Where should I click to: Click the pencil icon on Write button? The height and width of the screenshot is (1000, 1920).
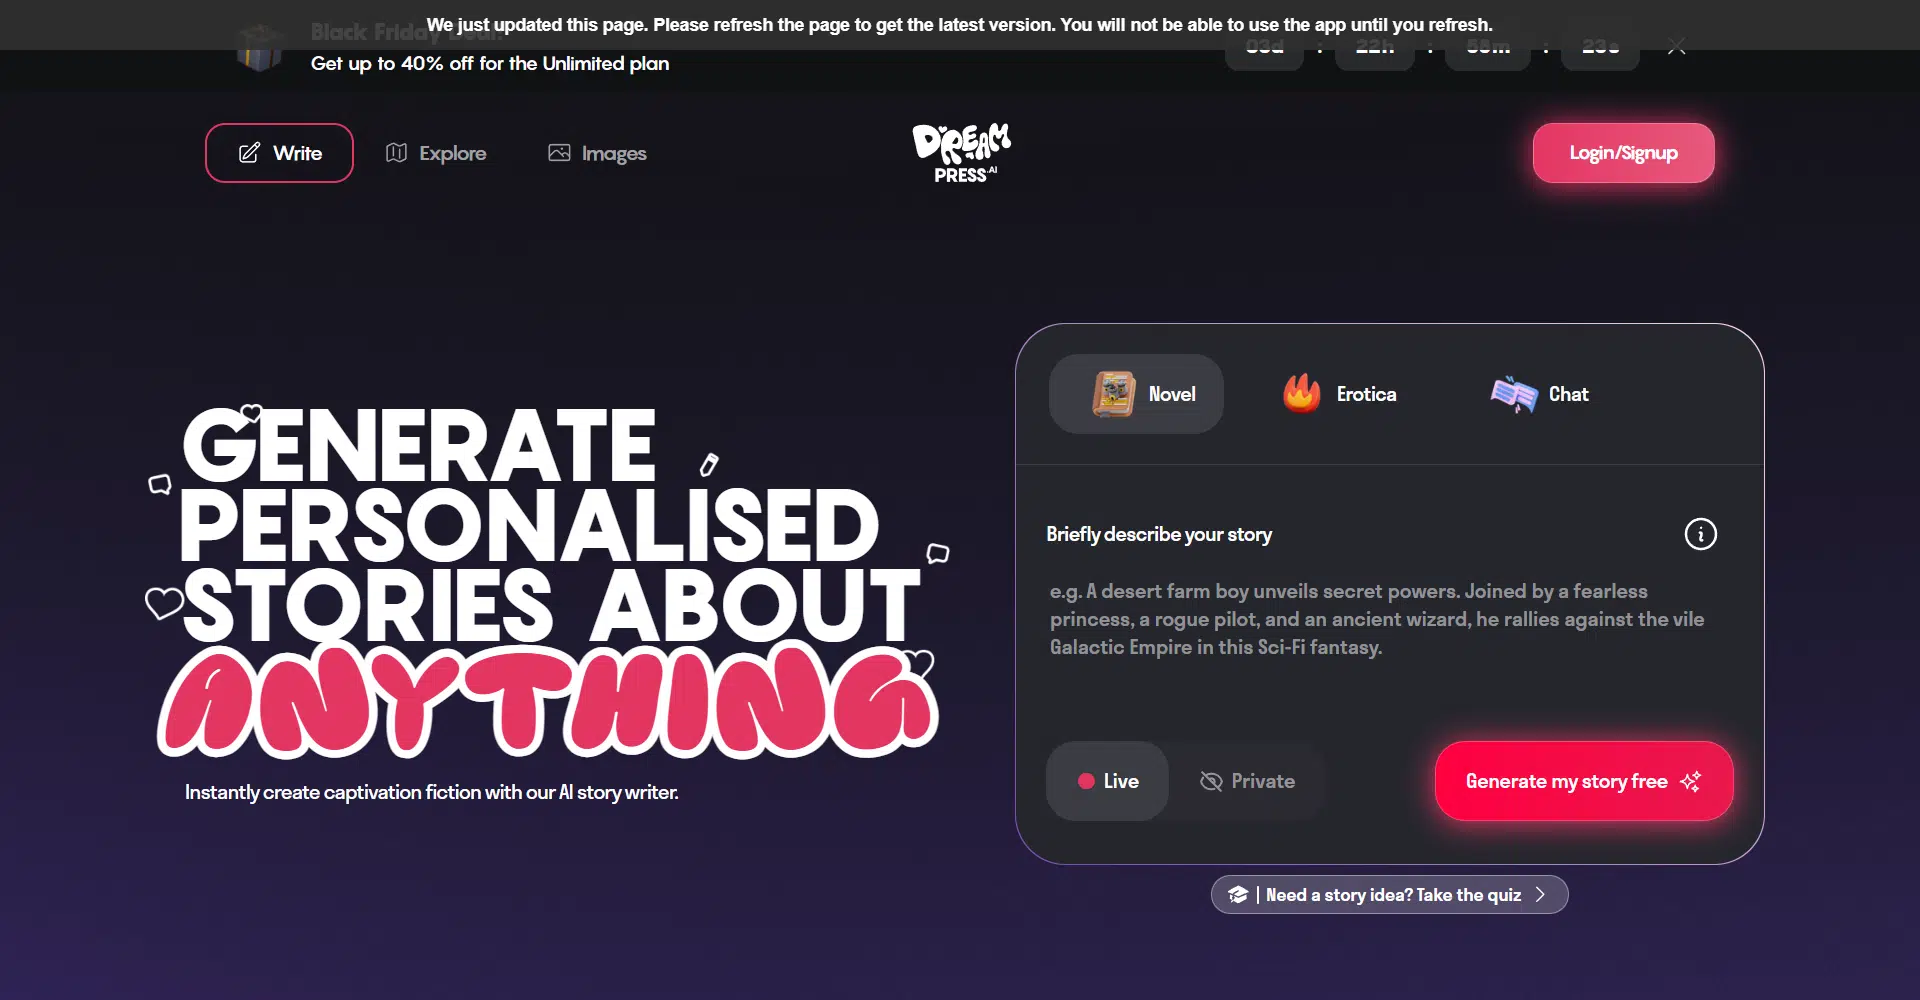tap(249, 153)
